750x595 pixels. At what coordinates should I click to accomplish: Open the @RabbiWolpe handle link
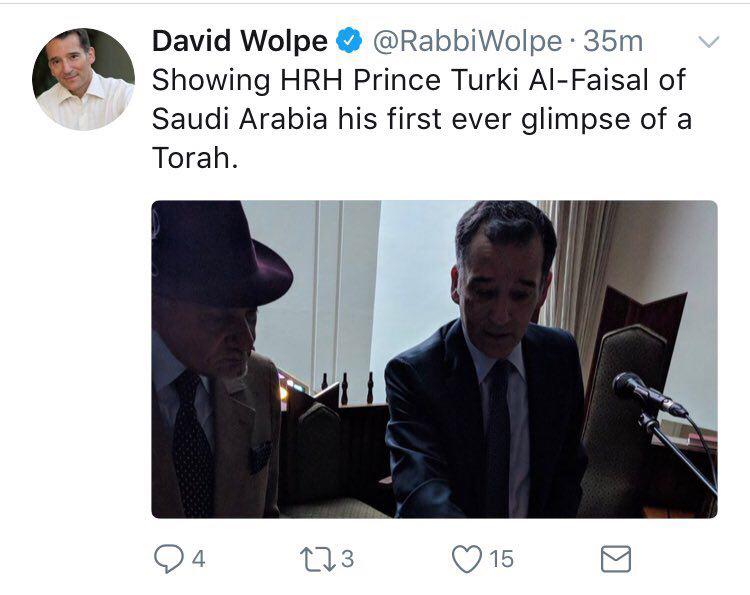pyautogui.click(x=467, y=42)
